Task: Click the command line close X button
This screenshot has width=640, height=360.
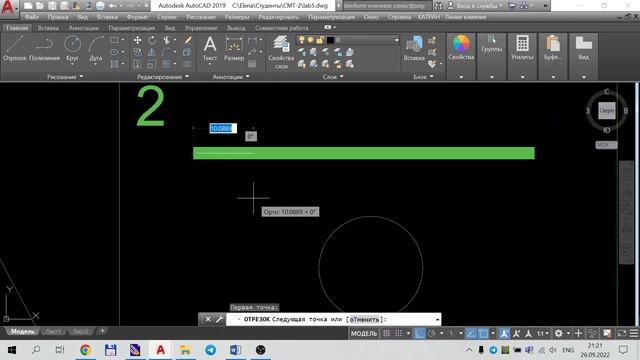Action: [208, 319]
